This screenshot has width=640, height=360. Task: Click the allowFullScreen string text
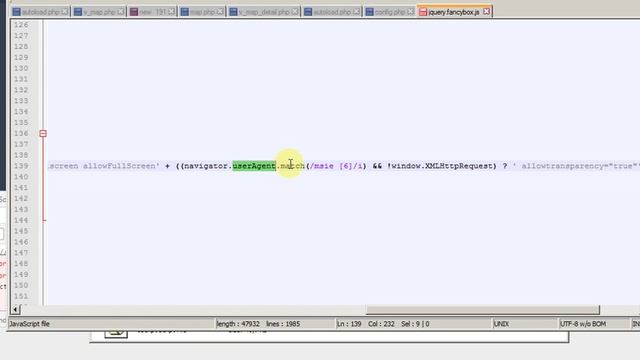[119, 166]
